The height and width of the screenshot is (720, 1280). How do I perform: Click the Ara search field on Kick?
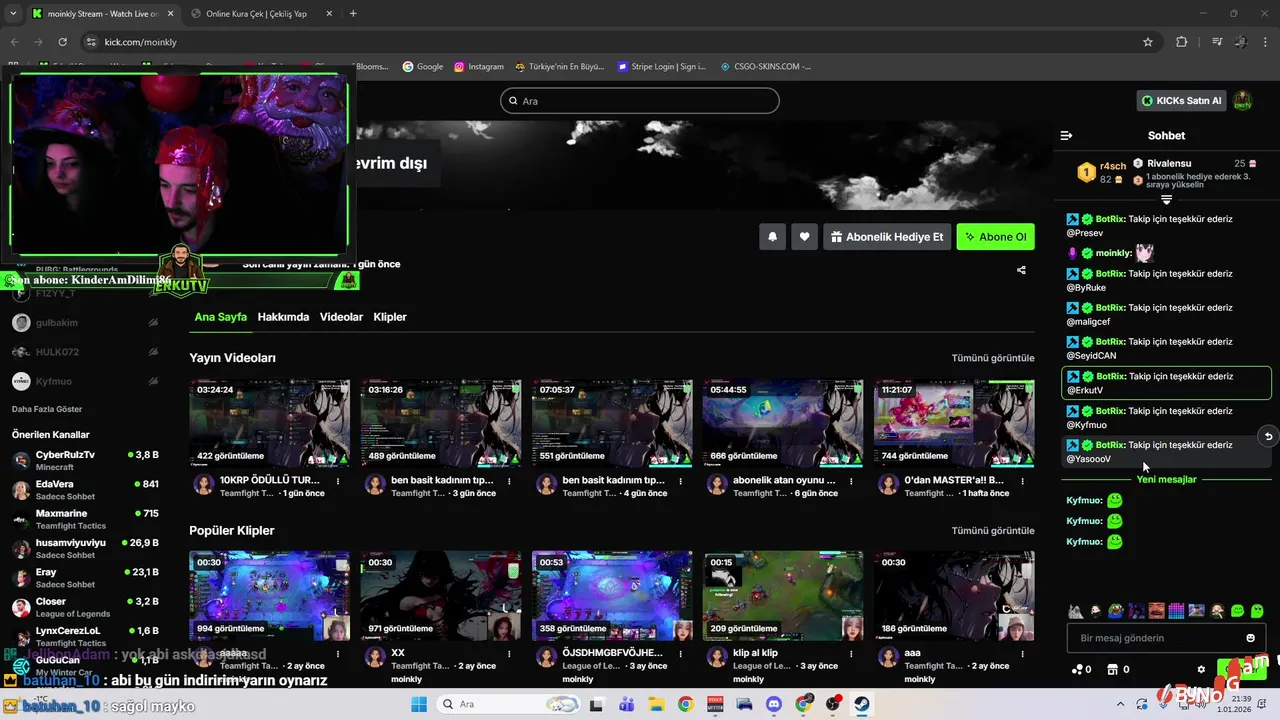coord(640,101)
